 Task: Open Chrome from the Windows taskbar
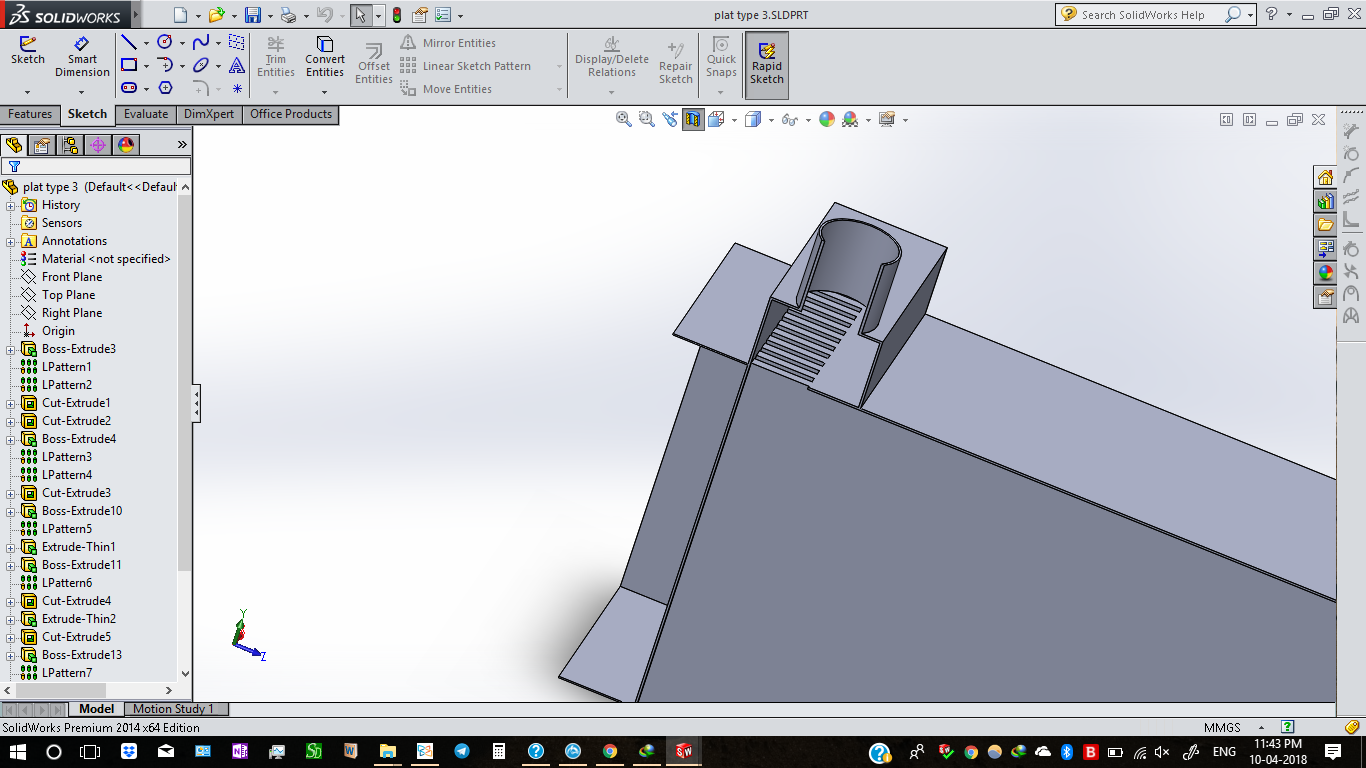click(610, 751)
